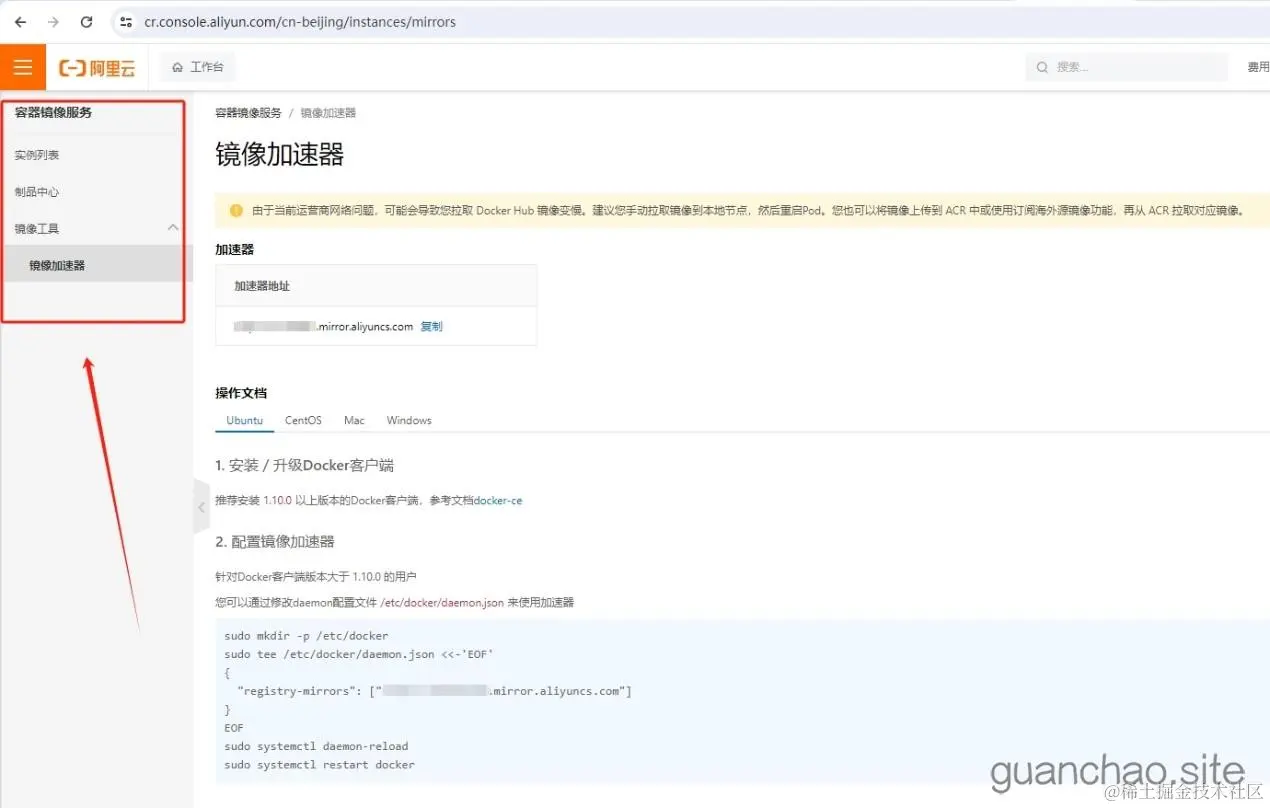Screen dimensions: 1270x808
Task: Collapse the 镜像工具 menu chevron
Action: [x=173, y=228]
